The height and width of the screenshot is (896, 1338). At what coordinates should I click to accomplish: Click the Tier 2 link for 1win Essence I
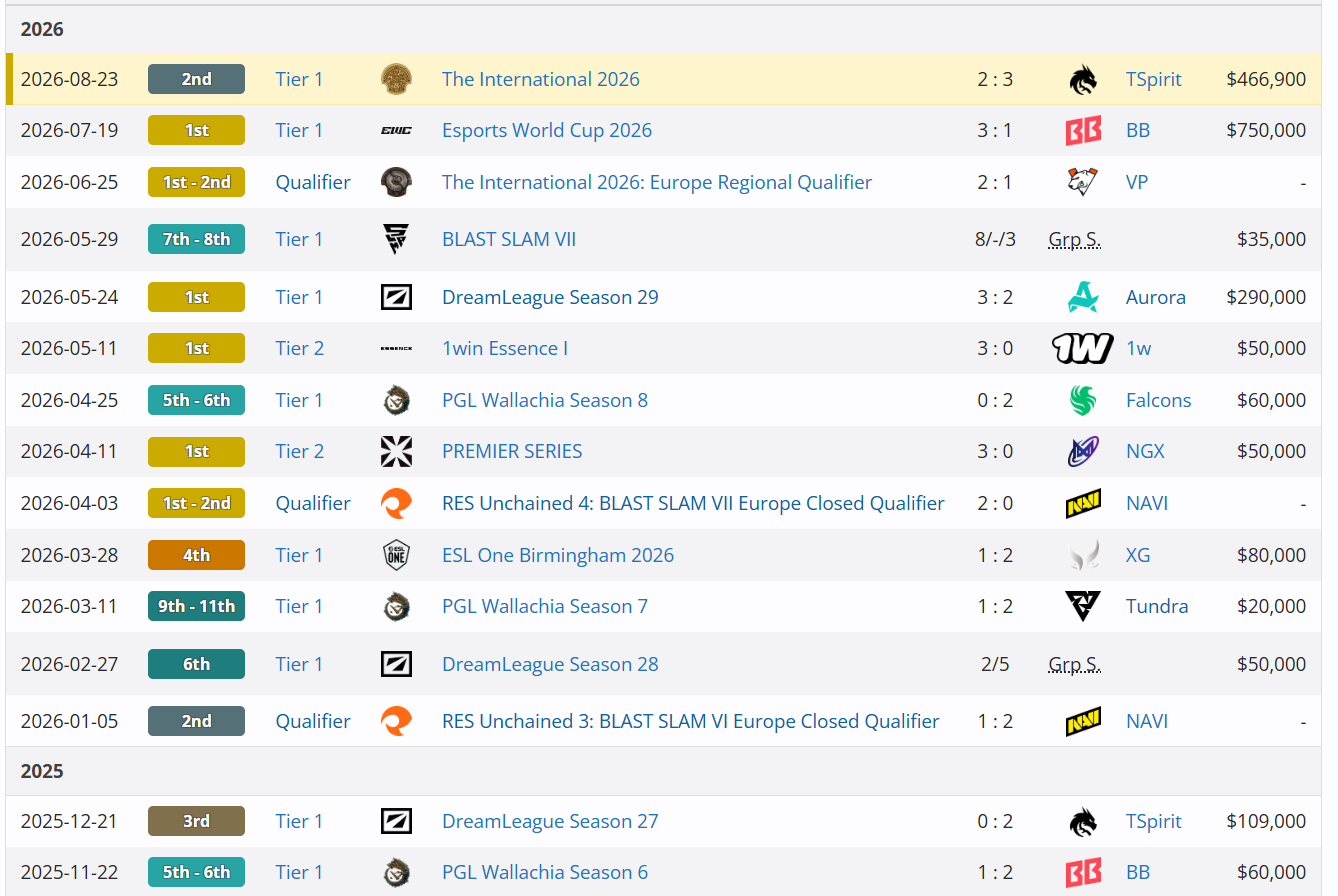pos(300,348)
